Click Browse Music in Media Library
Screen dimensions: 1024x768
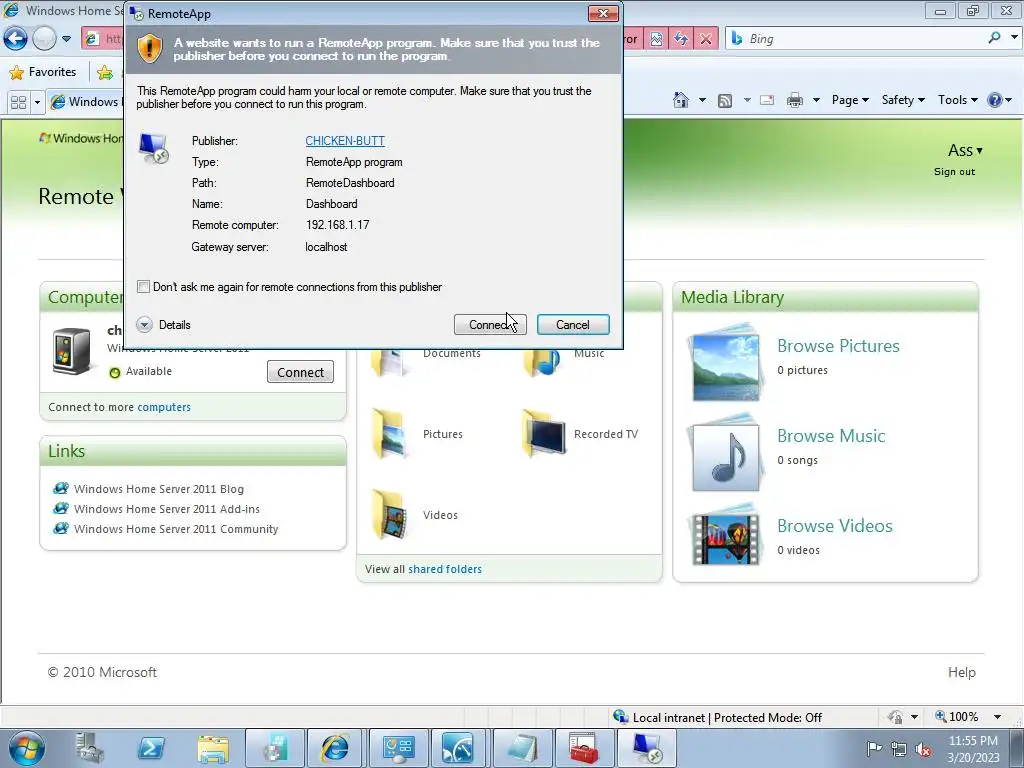[x=831, y=436]
